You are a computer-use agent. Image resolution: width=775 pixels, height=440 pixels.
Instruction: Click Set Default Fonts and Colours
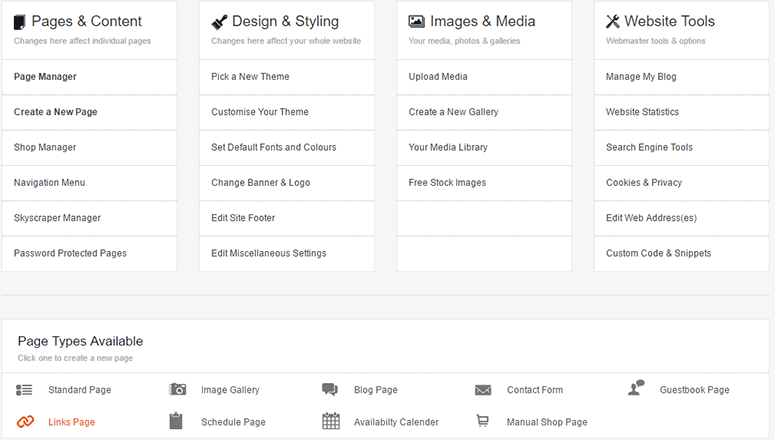pyautogui.click(x=273, y=147)
